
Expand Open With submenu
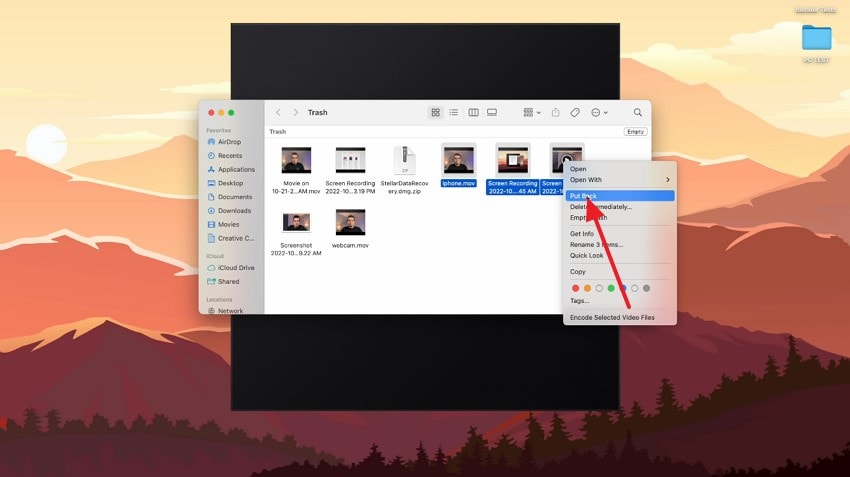point(620,180)
